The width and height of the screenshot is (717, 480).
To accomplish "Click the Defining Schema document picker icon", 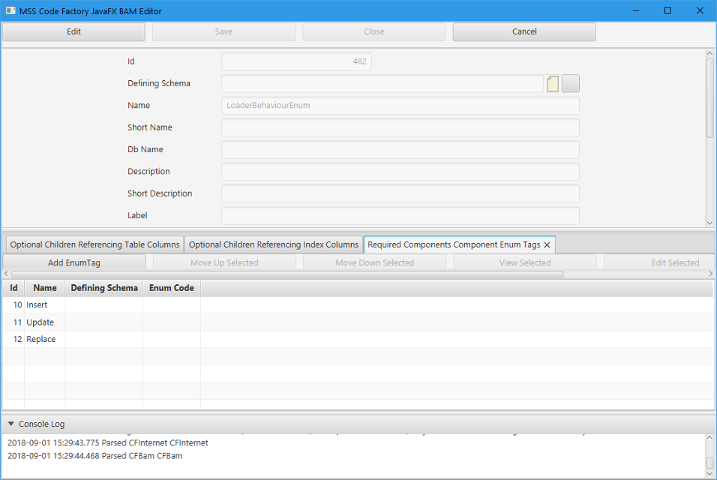I will tap(552, 84).
